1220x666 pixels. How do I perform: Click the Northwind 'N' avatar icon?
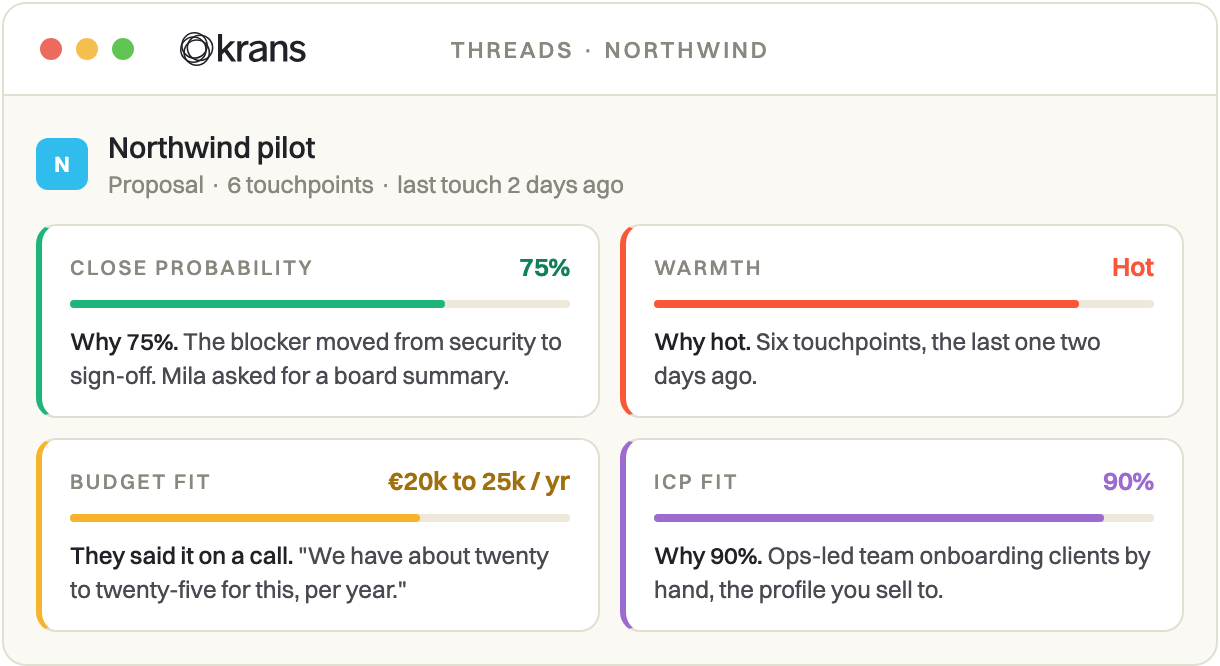pyautogui.click(x=62, y=164)
